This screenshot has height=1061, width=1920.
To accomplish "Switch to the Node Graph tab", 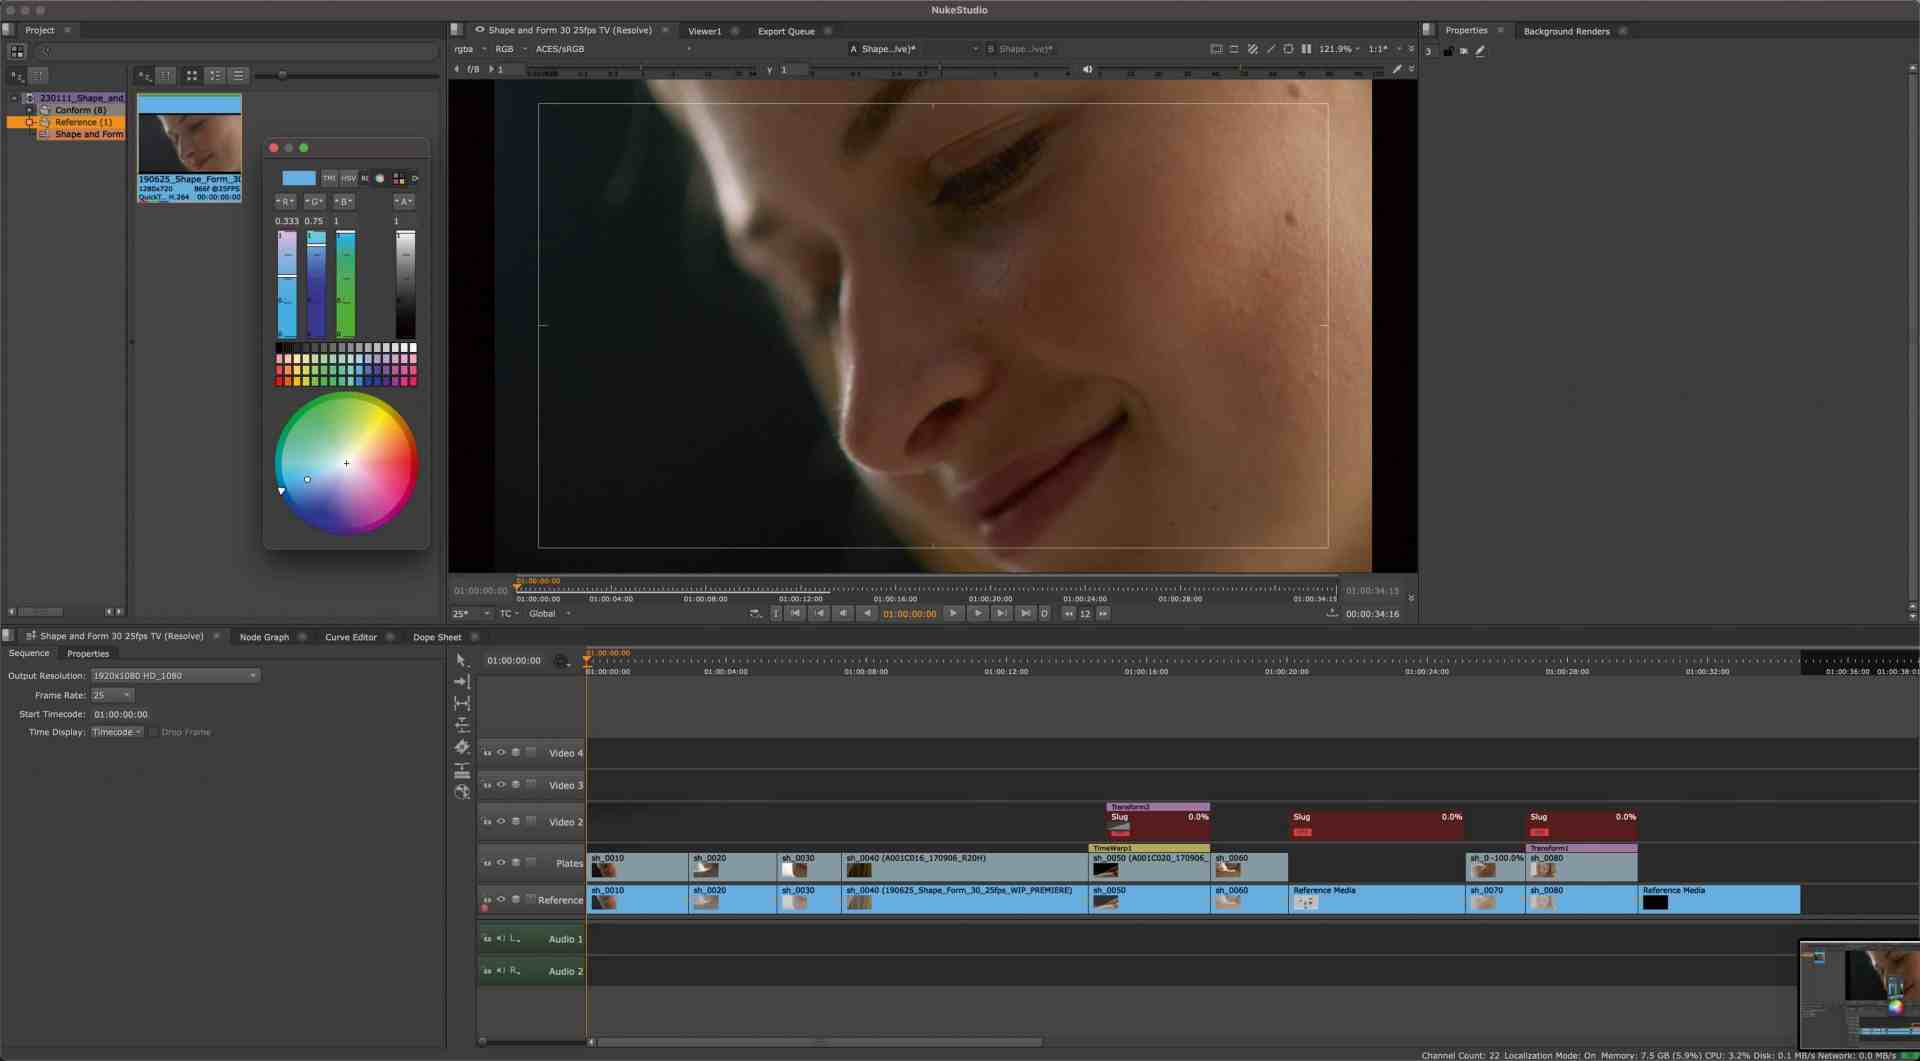I will pyautogui.click(x=263, y=636).
